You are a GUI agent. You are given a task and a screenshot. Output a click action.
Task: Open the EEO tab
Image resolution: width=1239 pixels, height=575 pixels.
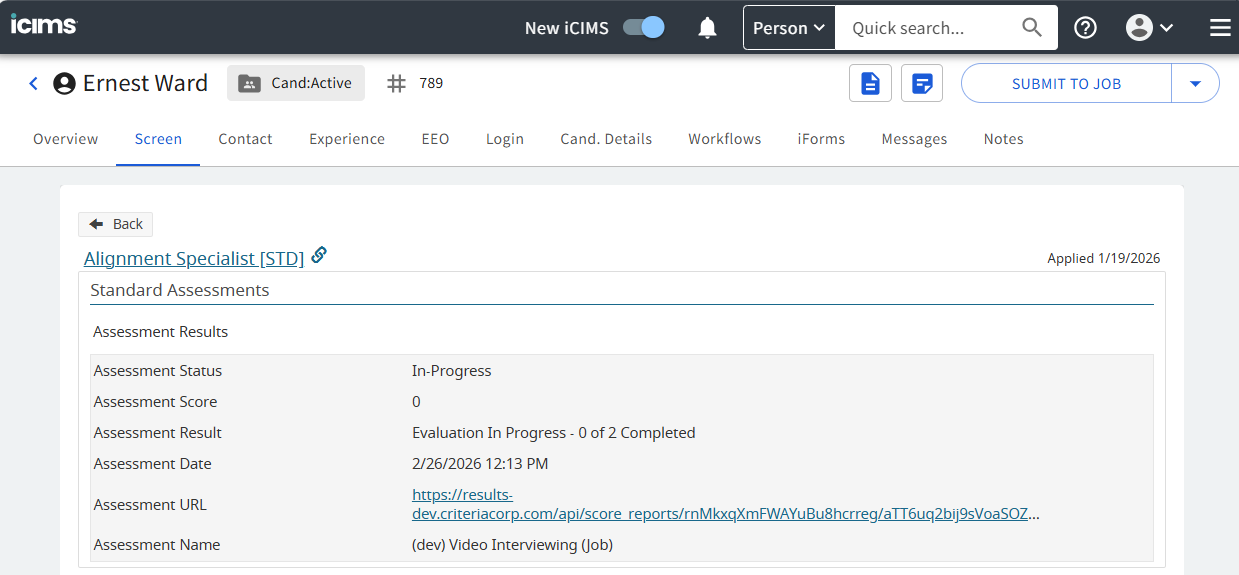tap(435, 139)
